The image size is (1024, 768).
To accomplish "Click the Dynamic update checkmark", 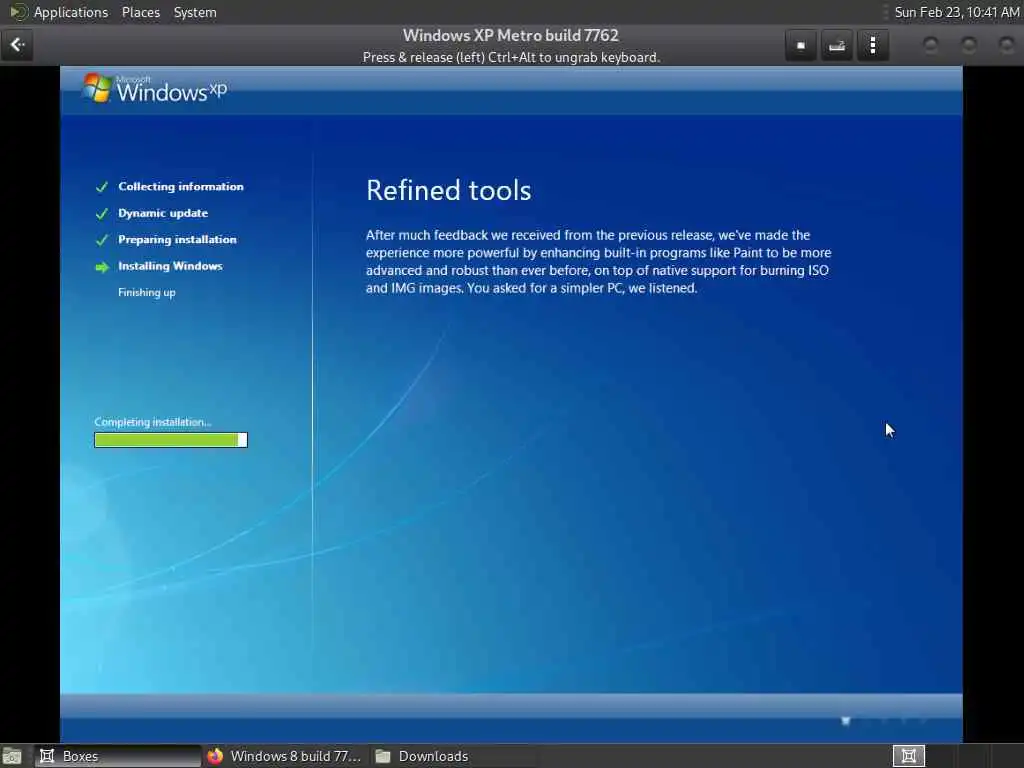I will pos(101,214).
